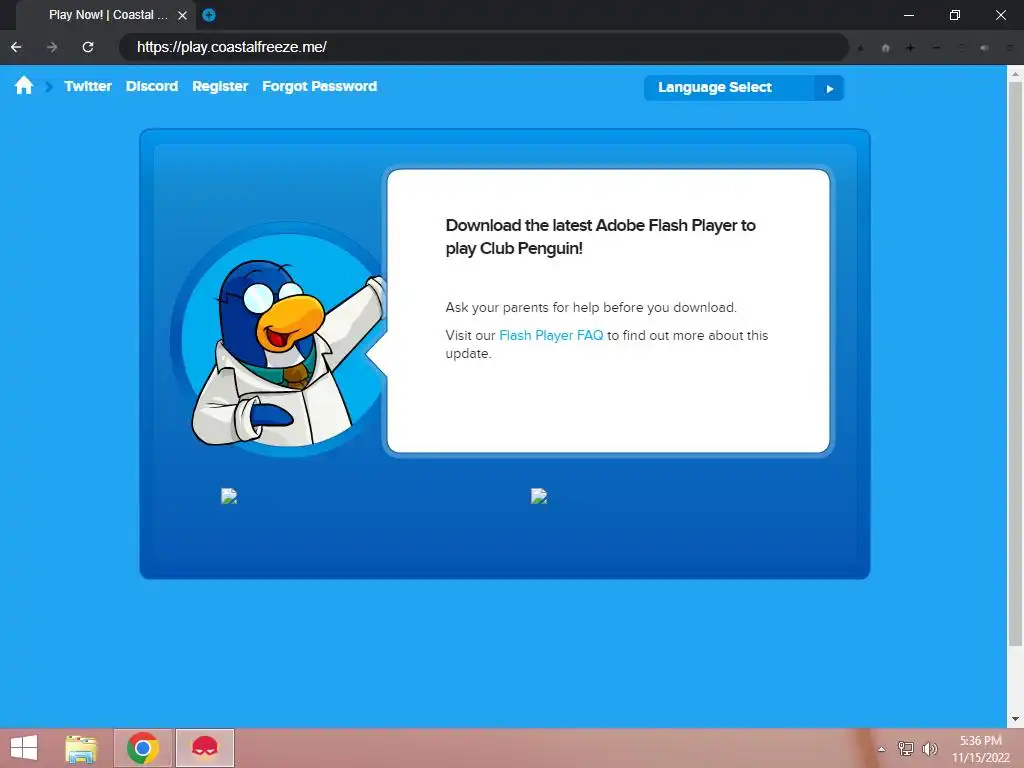The width and height of the screenshot is (1024, 768).
Task: Select the Play Now! Coastal browser tab
Action: tap(108, 15)
